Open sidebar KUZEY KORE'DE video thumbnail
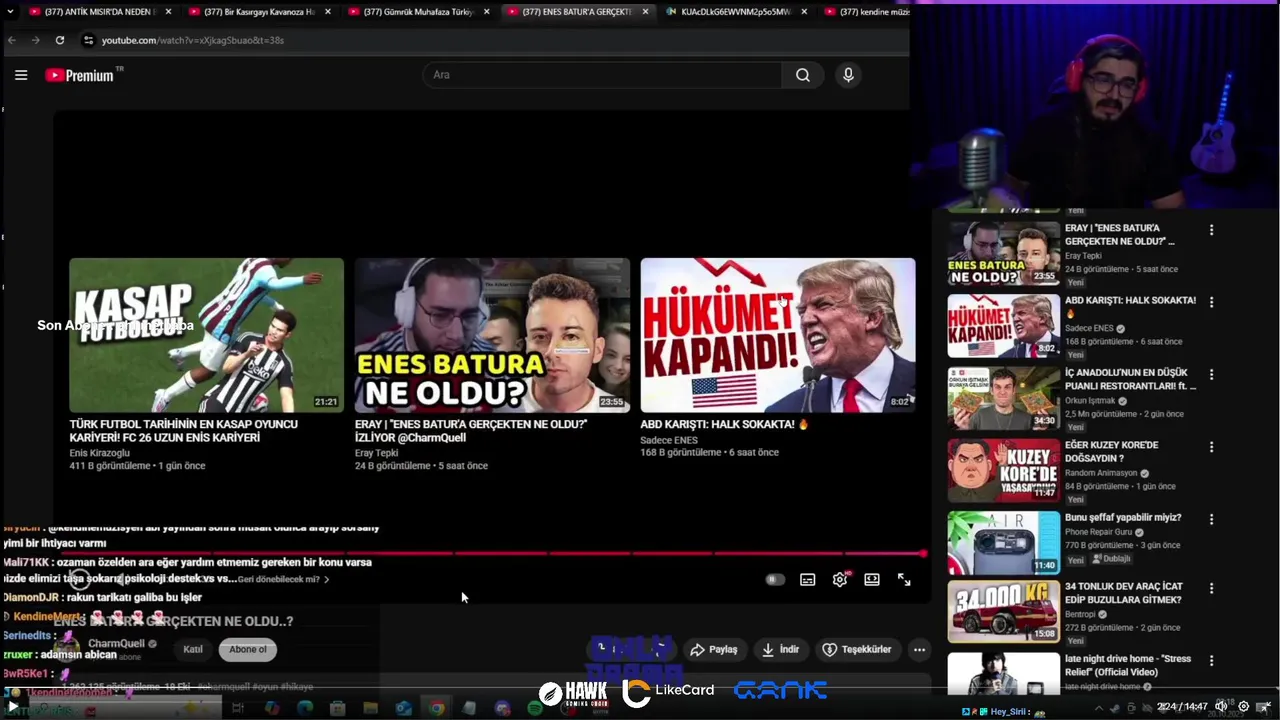This screenshot has height=720, width=1280. click(x=1004, y=470)
